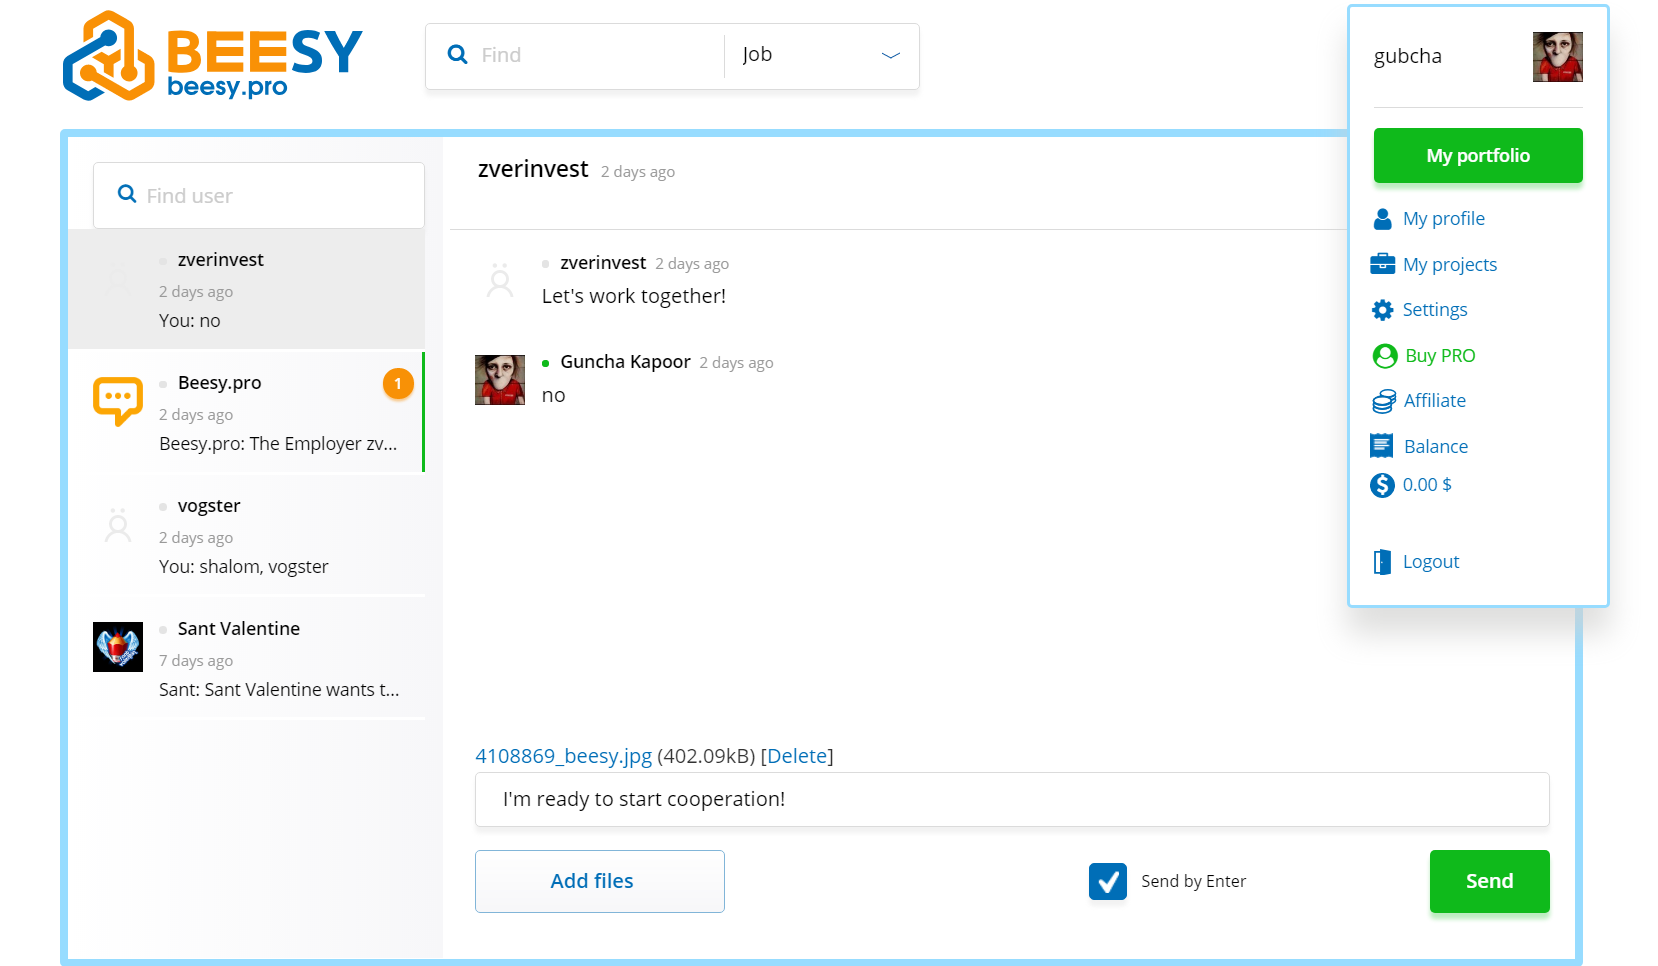Image resolution: width=1658 pixels, height=966 pixels.
Task: Click the Add files button
Action: 600,881
